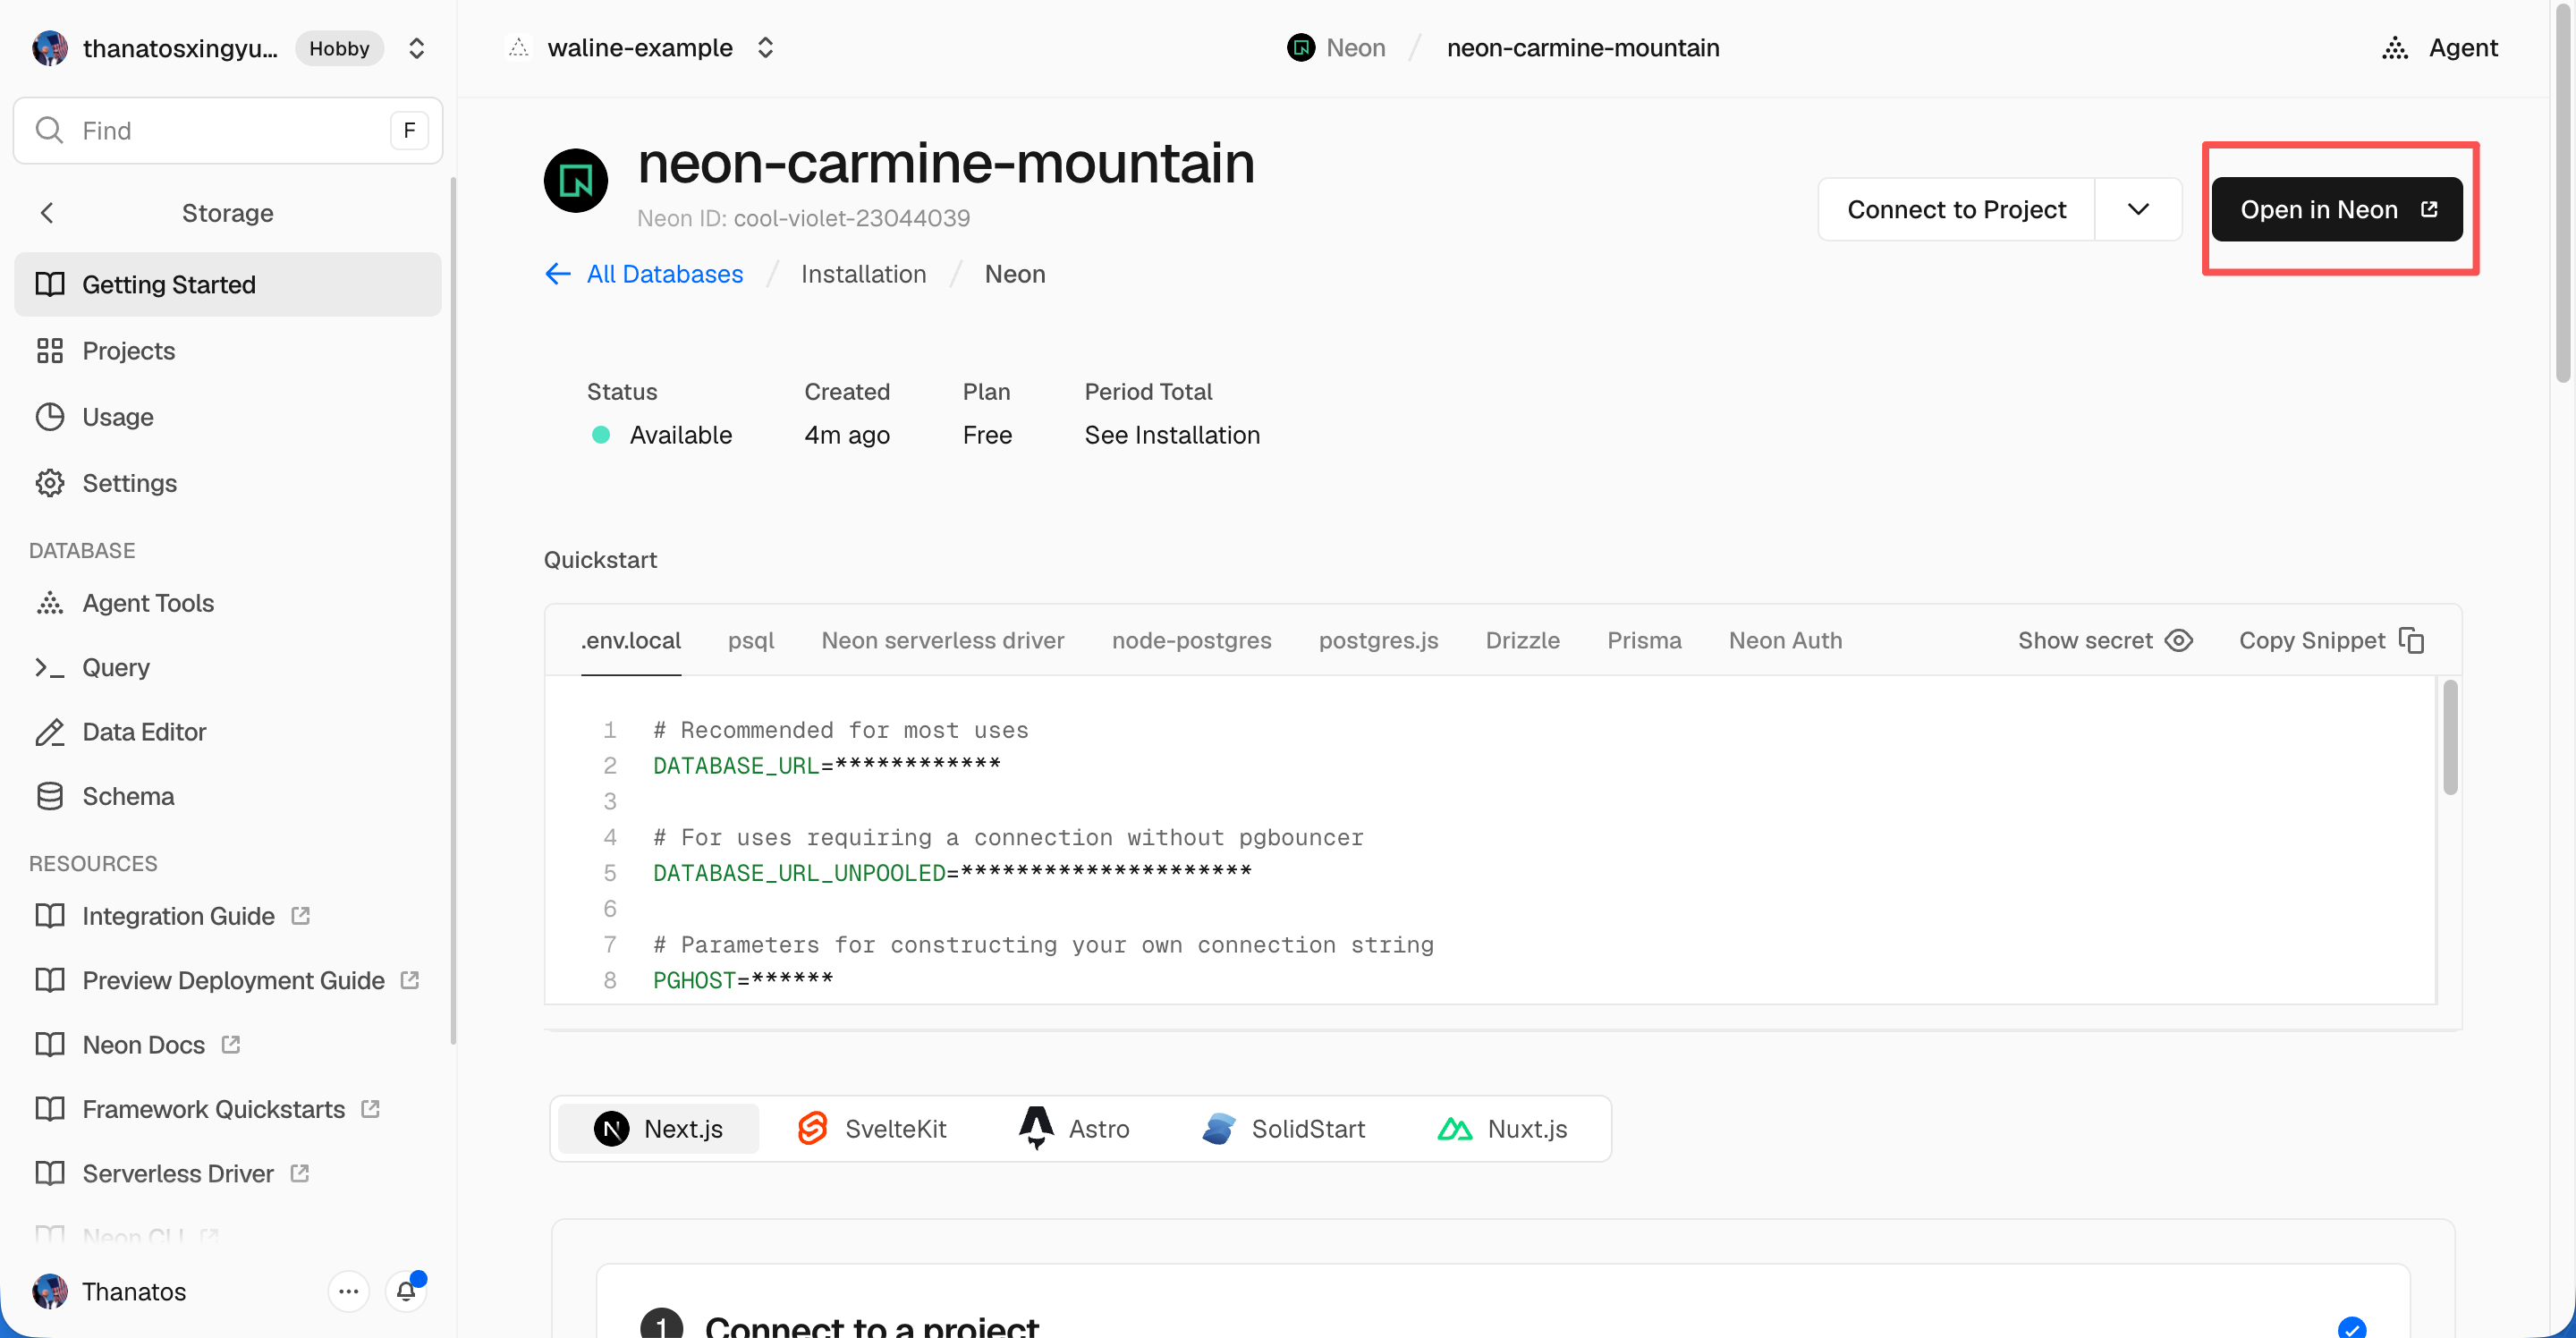Click the Available status value

680,435
